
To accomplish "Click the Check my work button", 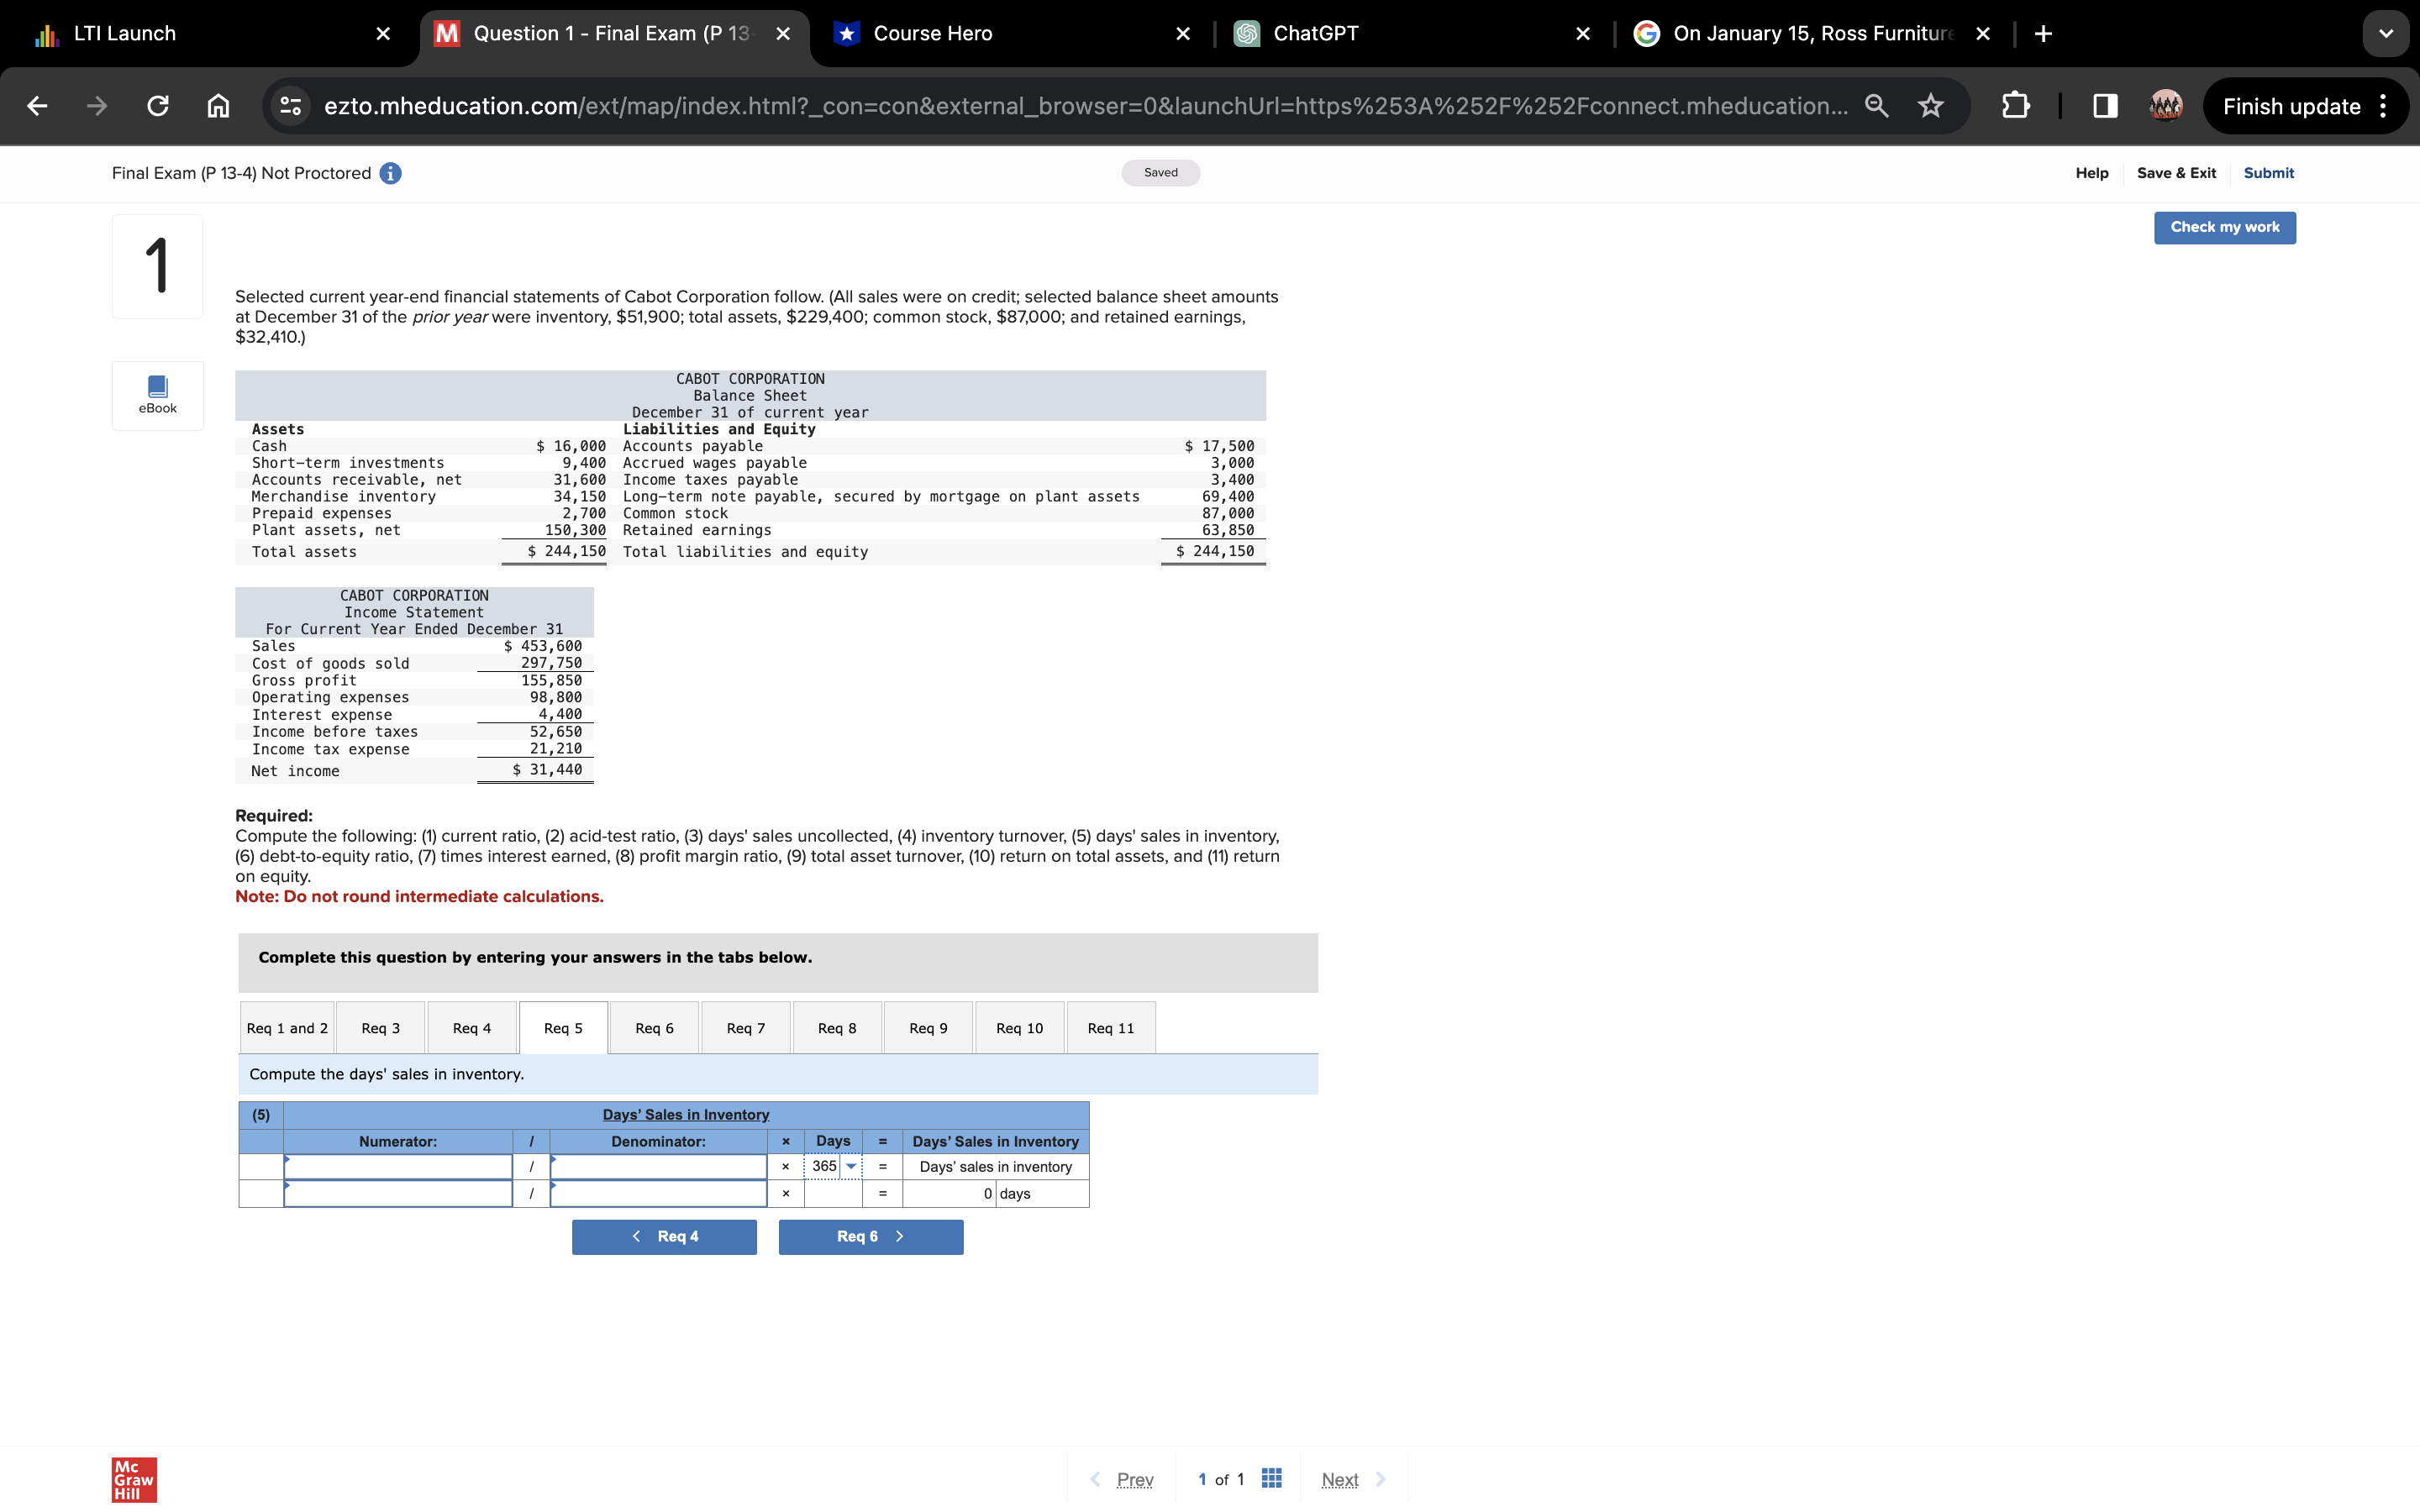I will click(2224, 227).
